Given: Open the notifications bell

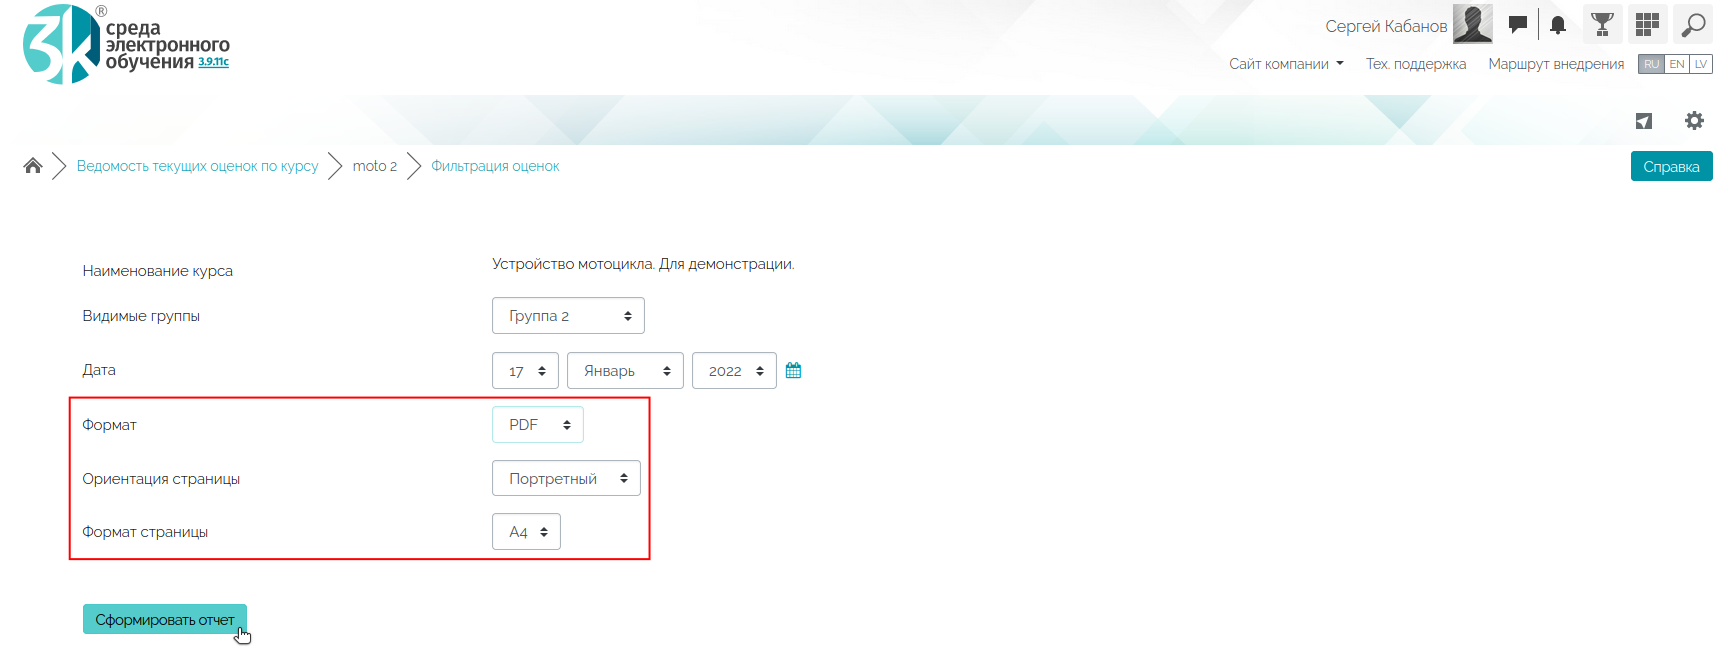Looking at the screenshot, I should tap(1557, 25).
